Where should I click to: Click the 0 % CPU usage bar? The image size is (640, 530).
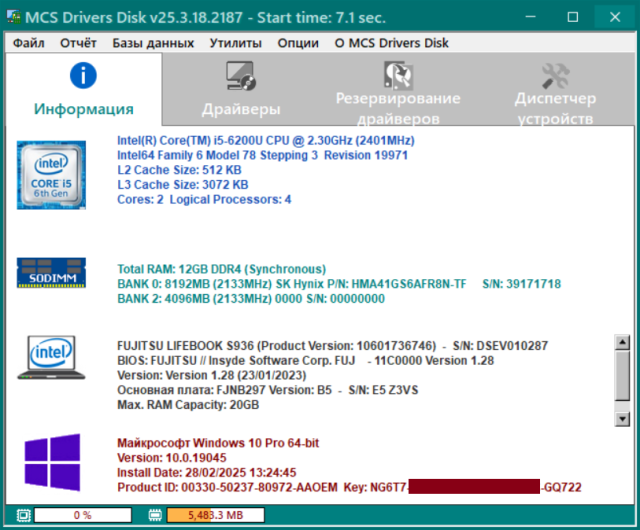83,515
